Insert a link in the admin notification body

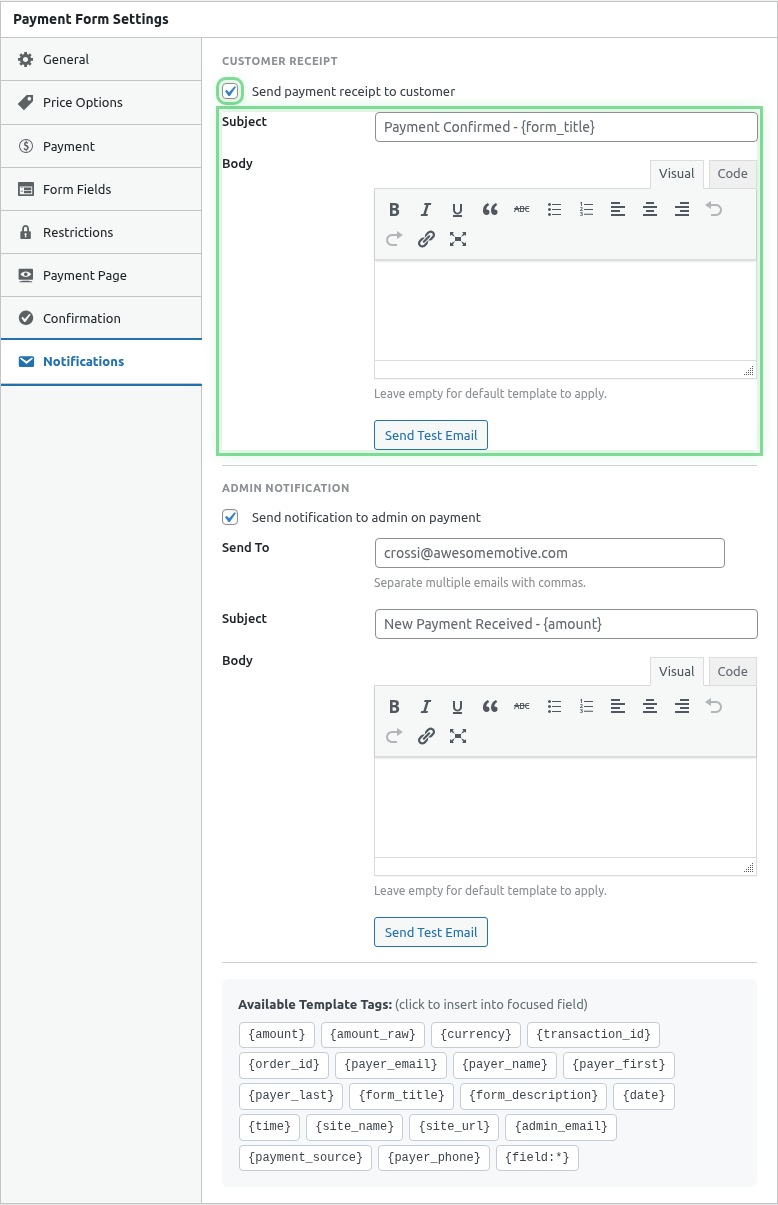tap(426, 736)
